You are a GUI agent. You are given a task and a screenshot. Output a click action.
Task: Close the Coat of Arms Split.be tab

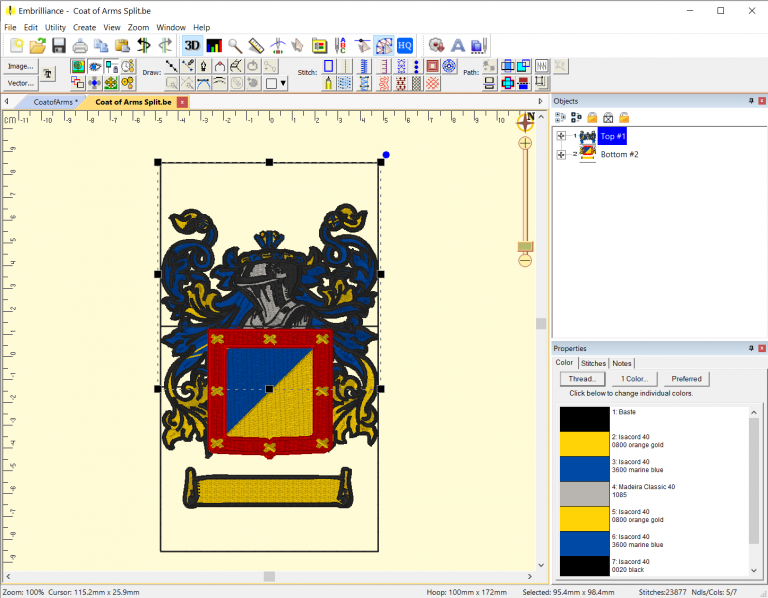click(181, 102)
